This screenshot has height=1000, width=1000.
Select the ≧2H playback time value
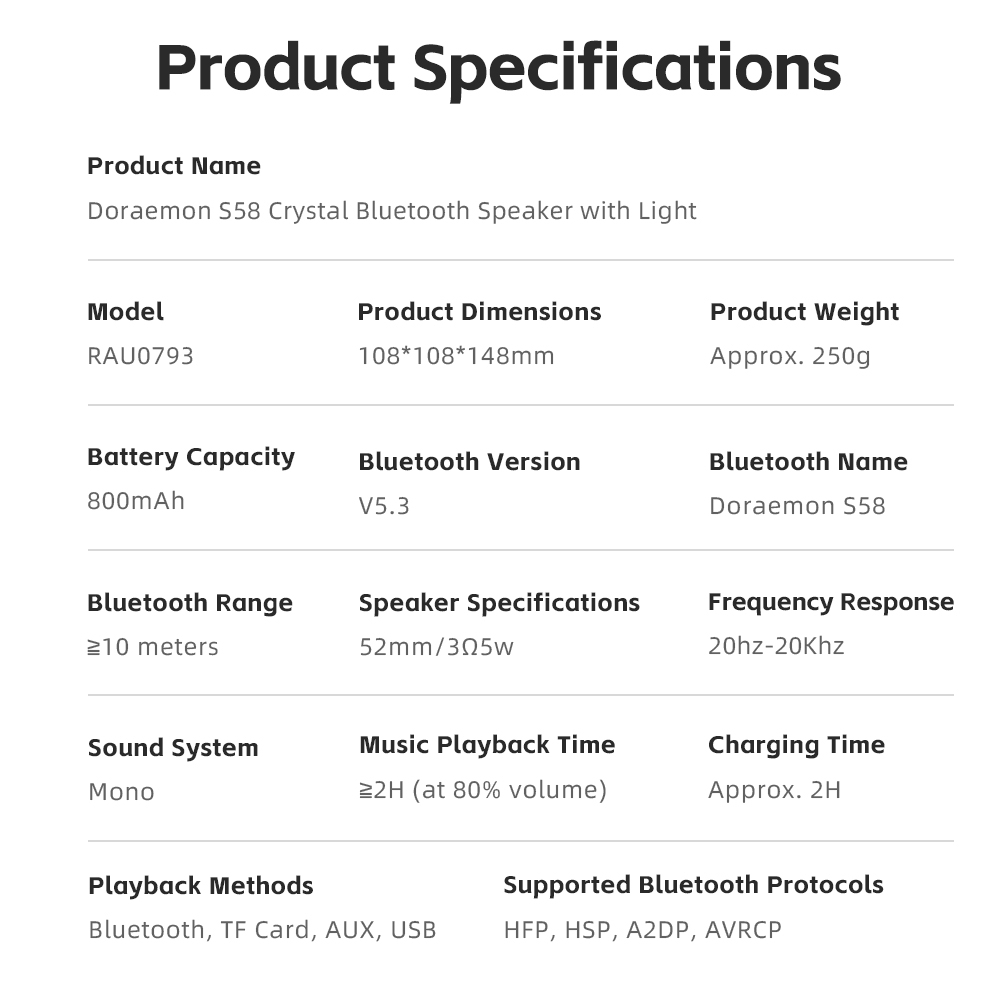[x=483, y=790]
